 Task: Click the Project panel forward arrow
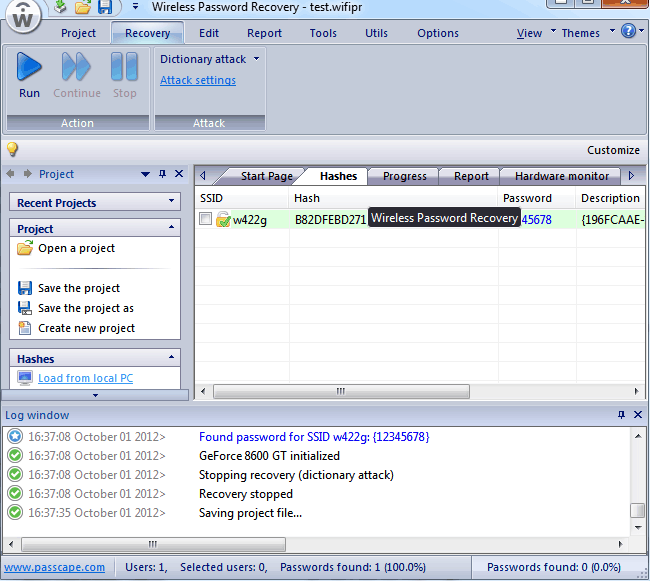coord(28,174)
